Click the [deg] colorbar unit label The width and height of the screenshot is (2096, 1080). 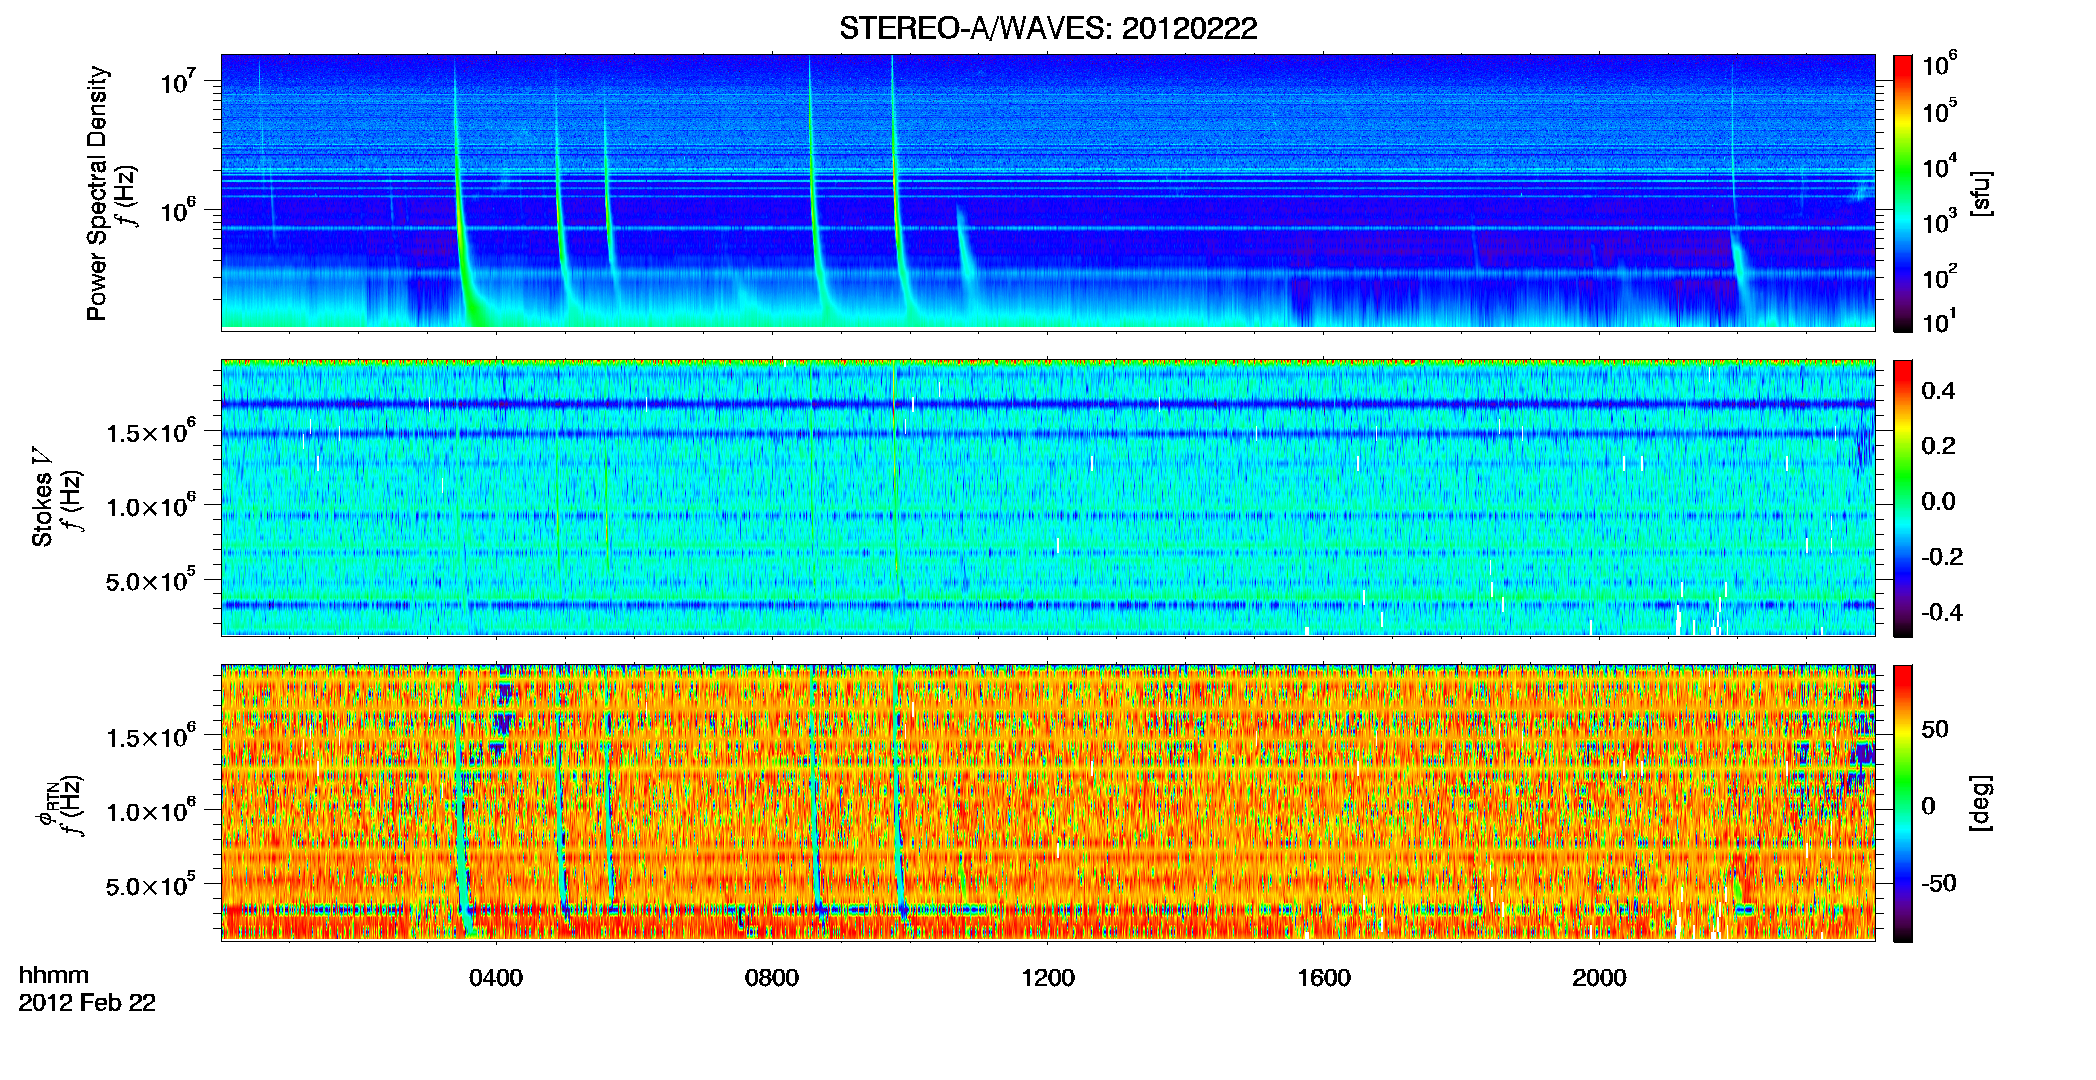1981,803
